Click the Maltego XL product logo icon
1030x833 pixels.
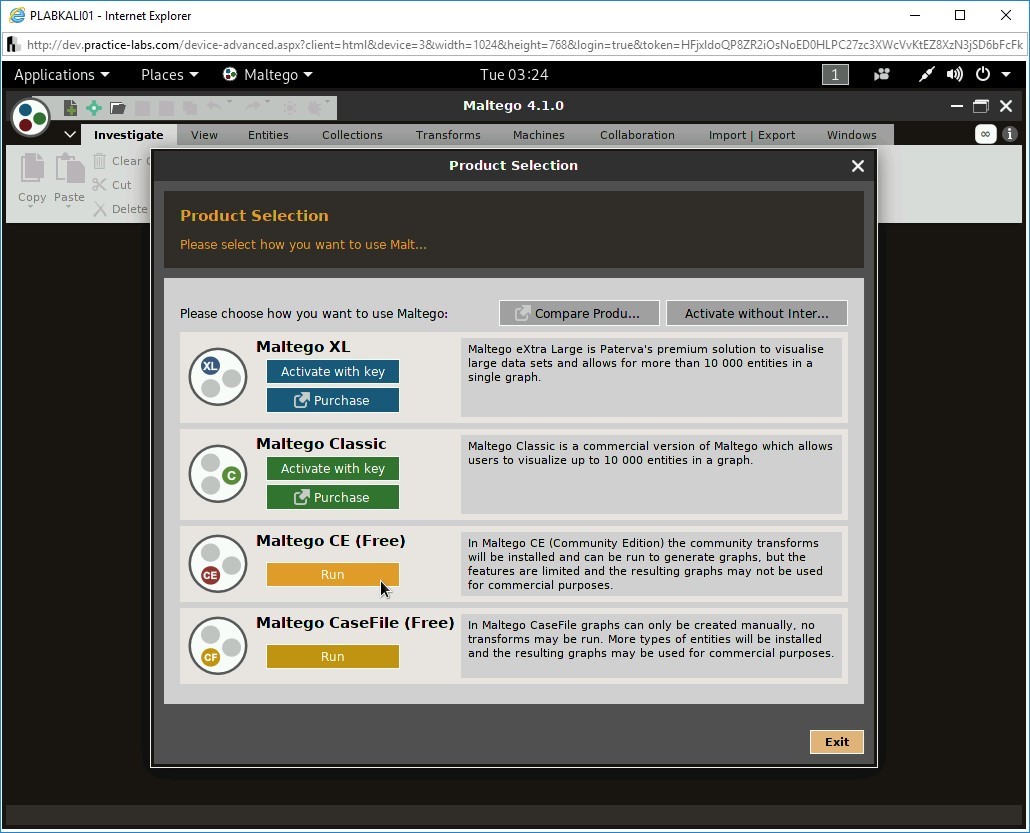pos(217,377)
